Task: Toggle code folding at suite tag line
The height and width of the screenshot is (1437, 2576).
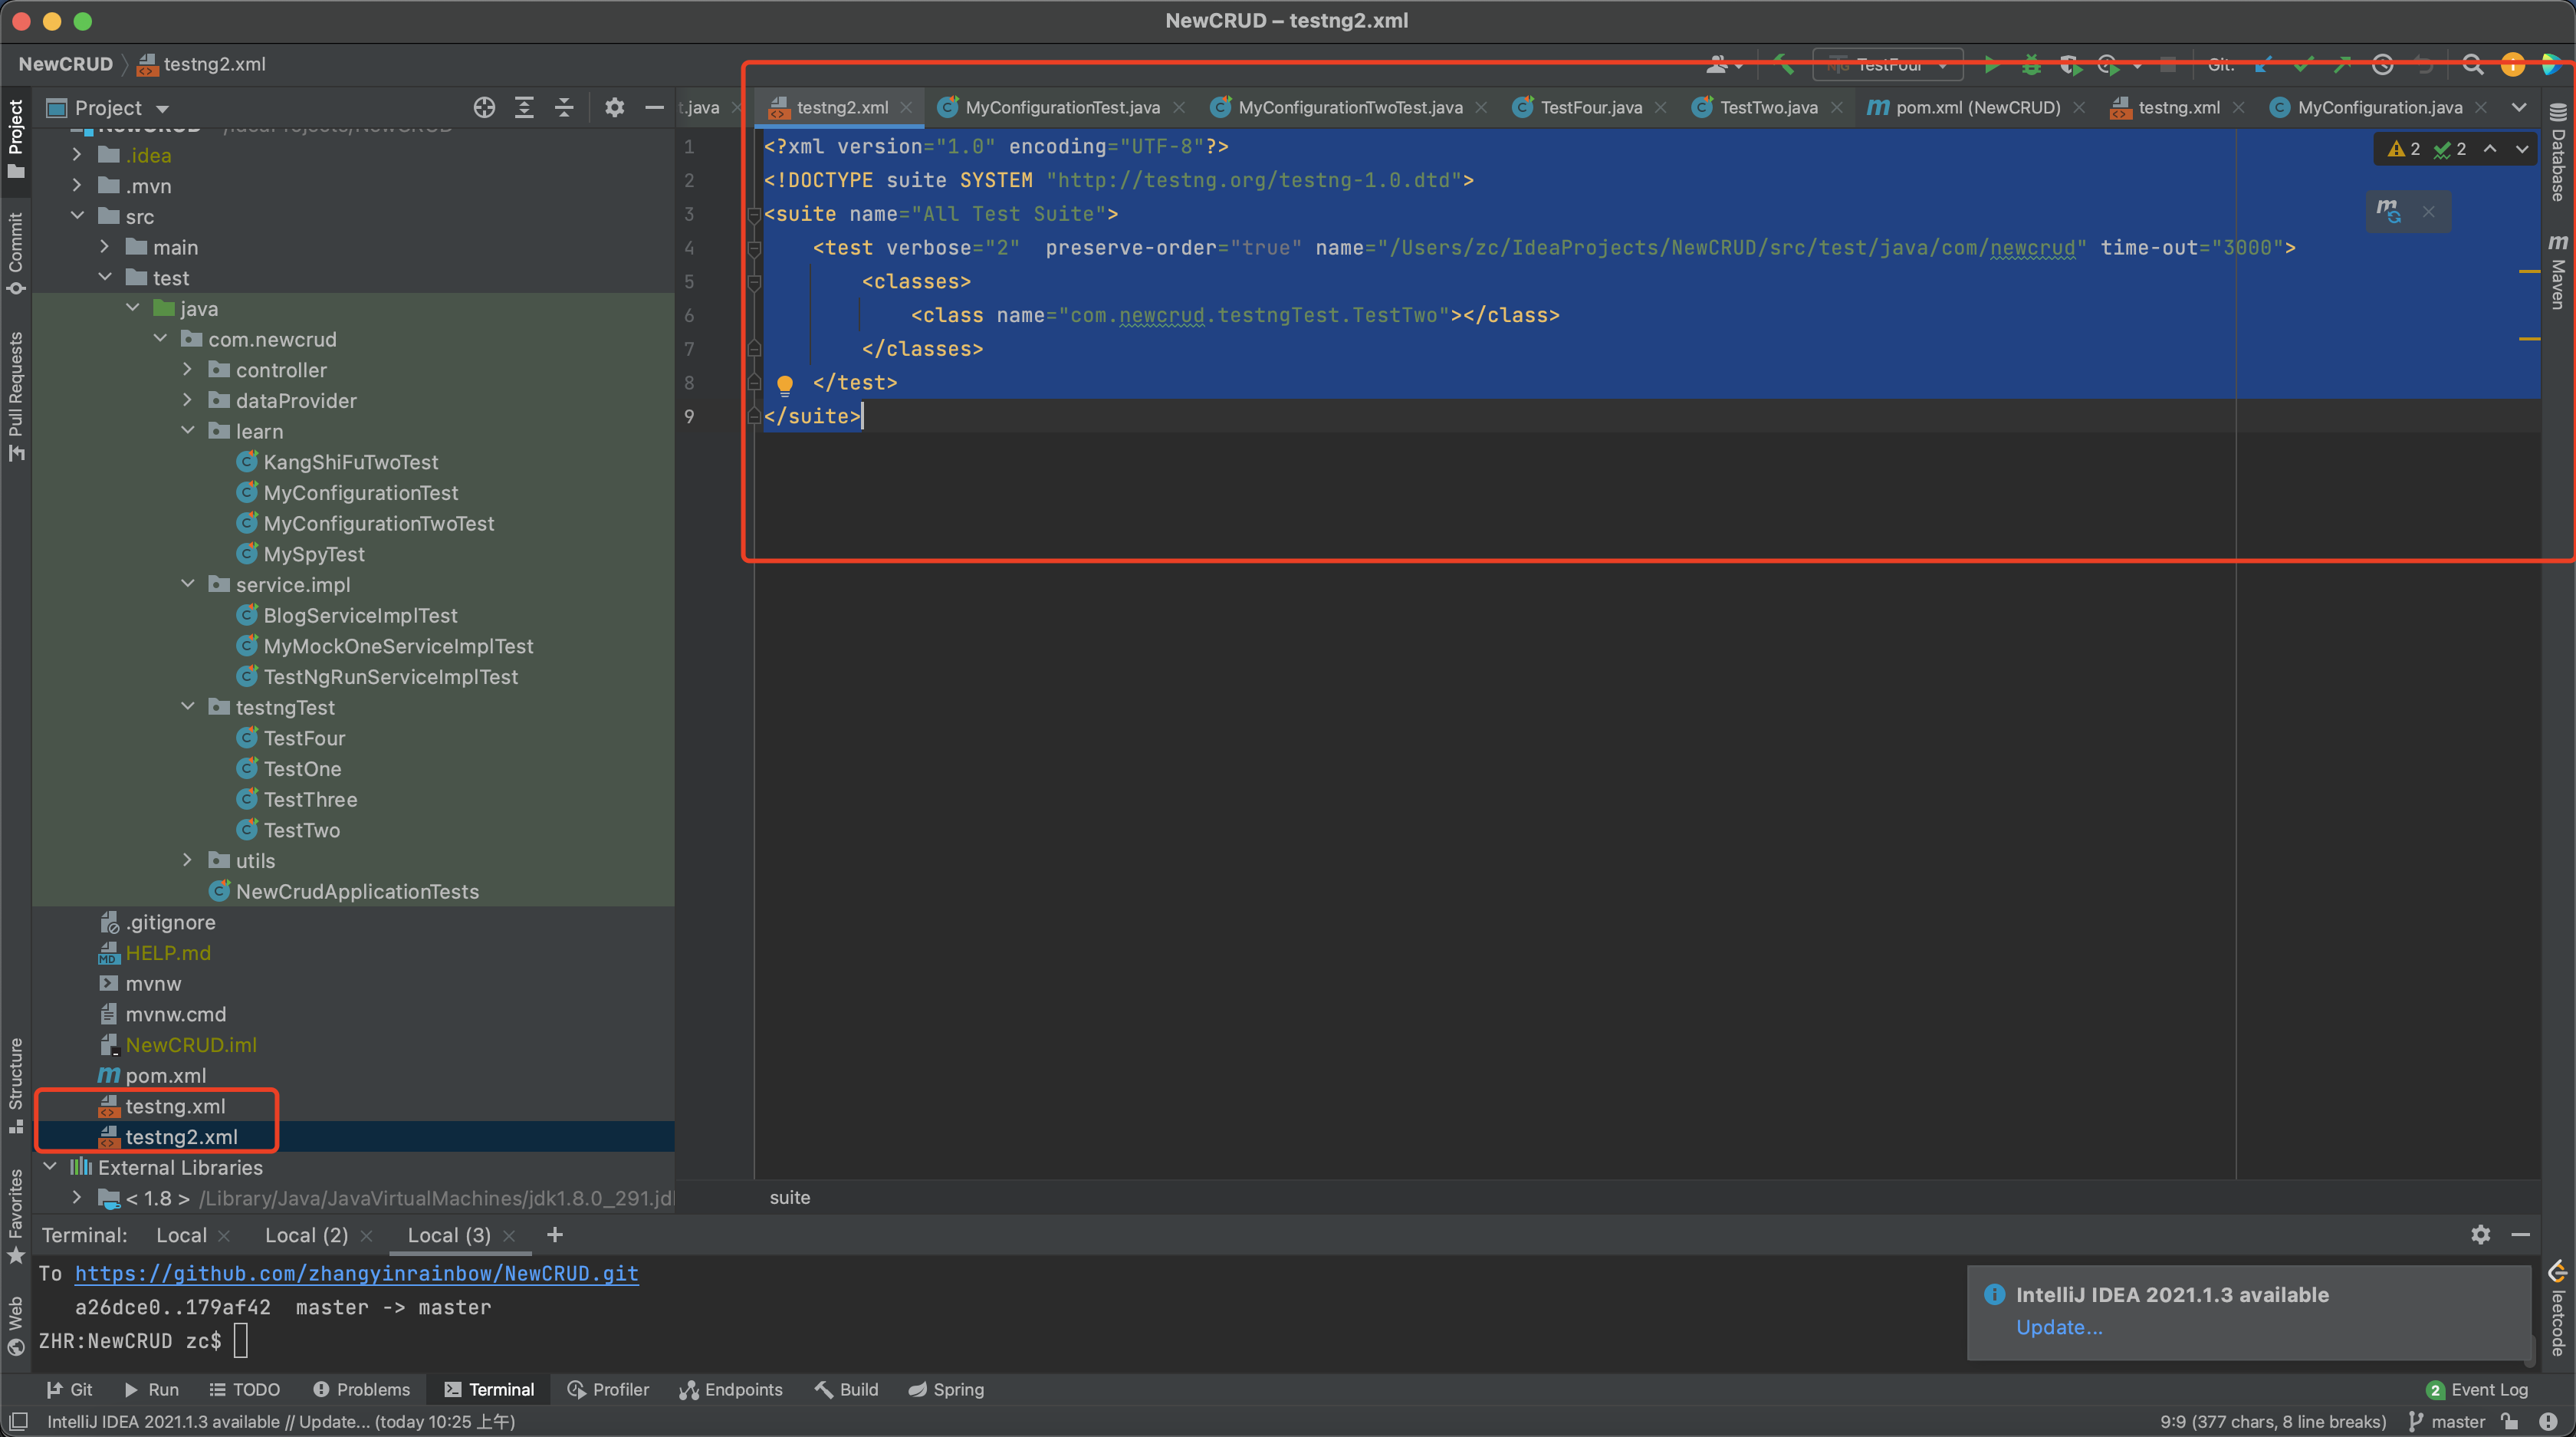Action: (x=755, y=213)
